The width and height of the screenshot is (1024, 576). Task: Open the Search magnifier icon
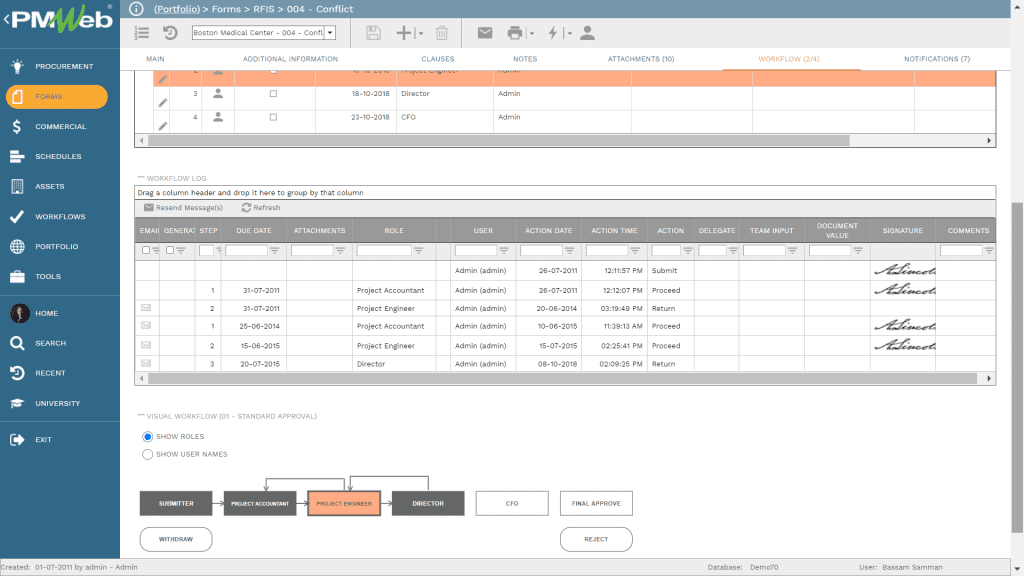(x=17, y=344)
